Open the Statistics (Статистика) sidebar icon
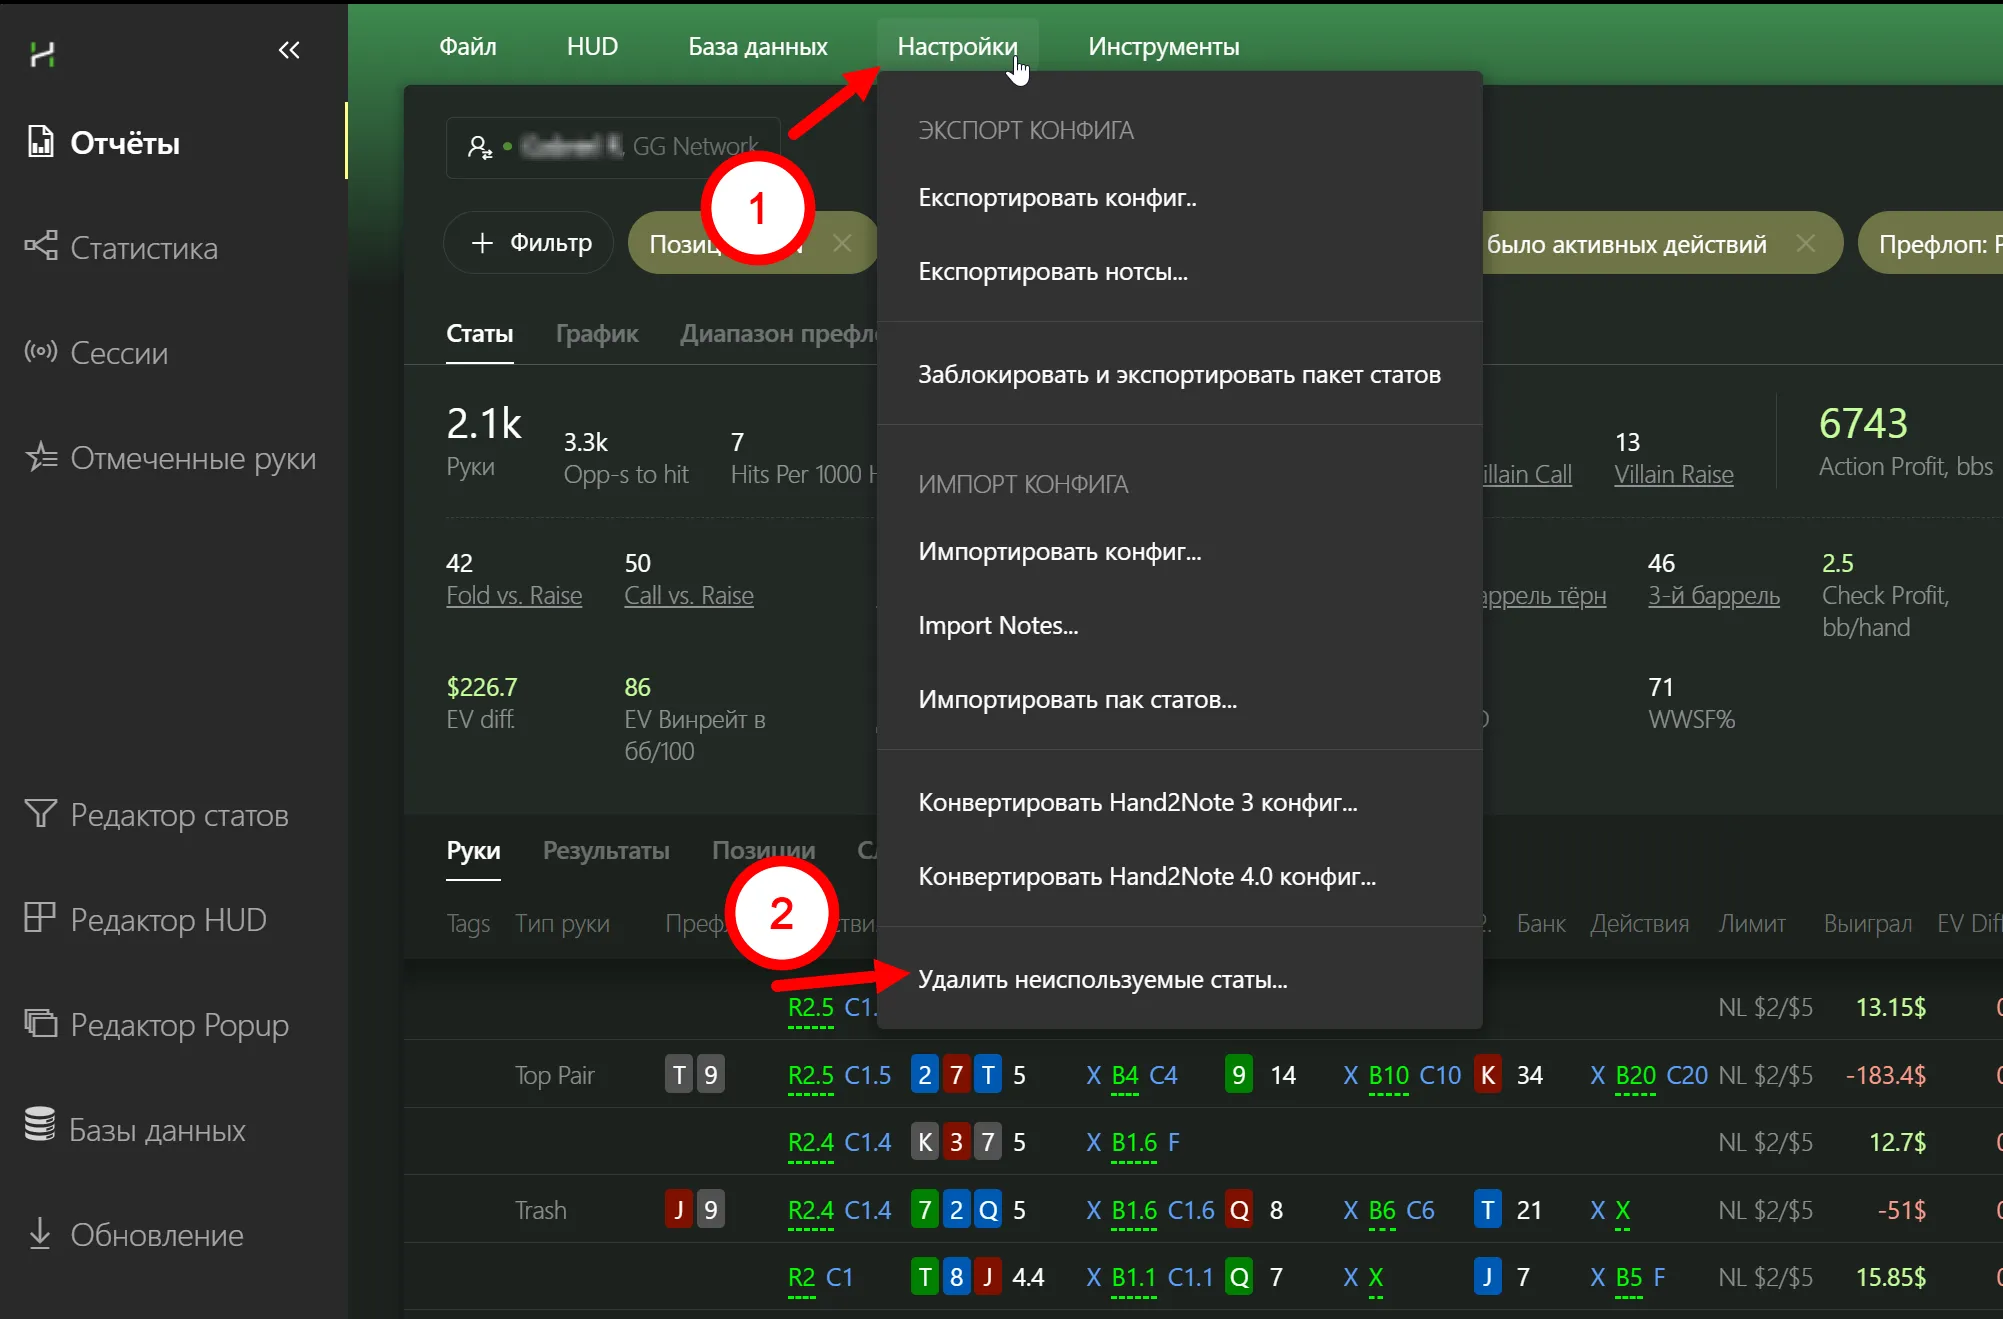Viewport: 2003px width, 1319px height. pyautogui.click(x=40, y=246)
